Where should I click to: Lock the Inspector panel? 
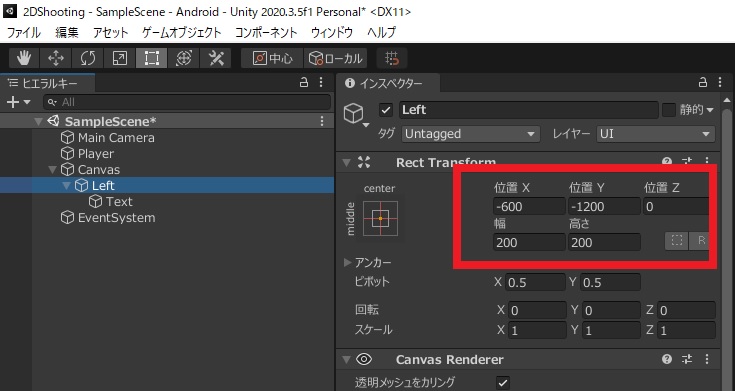[702, 83]
